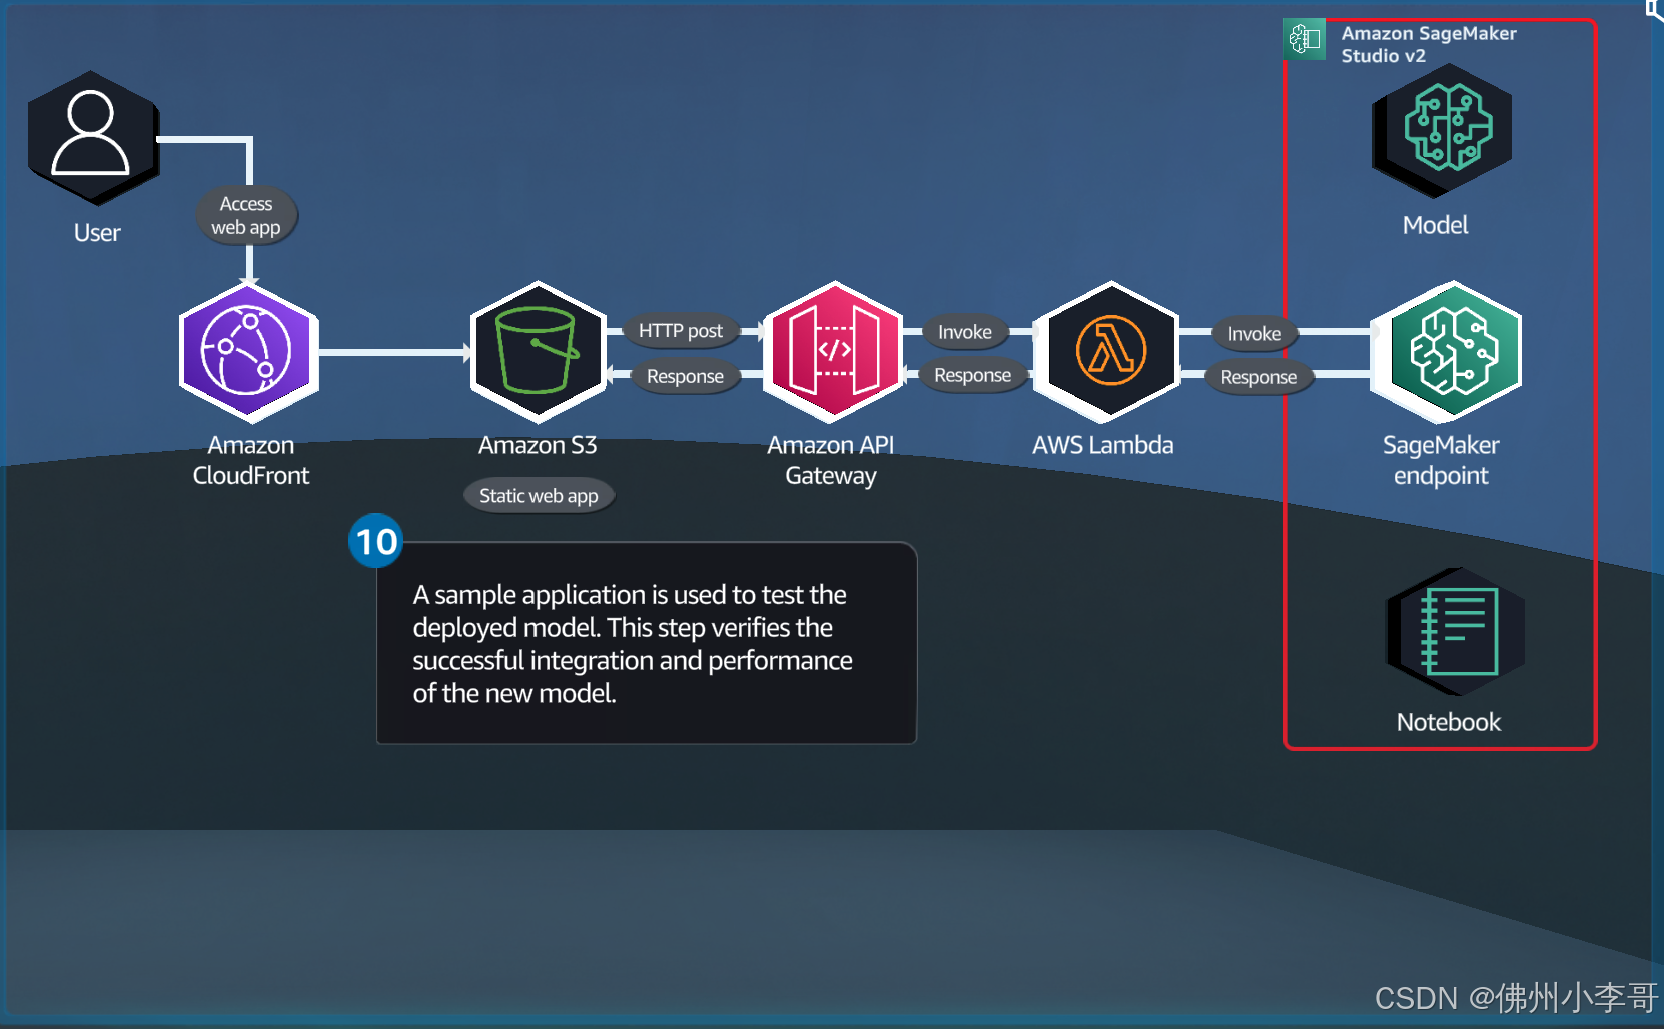
Task: Select the SageMaker endpoint text label
Action: (1441, 460)
